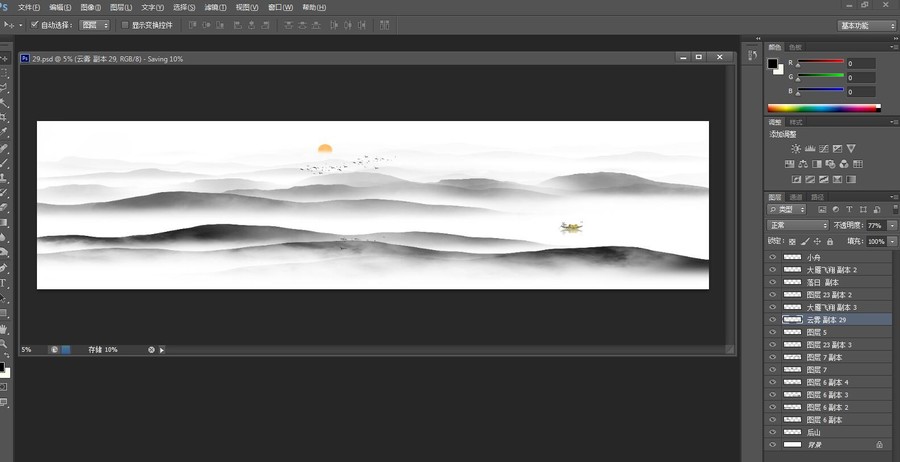This screenshot has height=462, width=900.
Task: Enable the 显示变换控件 checkbox
Action: click(x=125, y=25)
